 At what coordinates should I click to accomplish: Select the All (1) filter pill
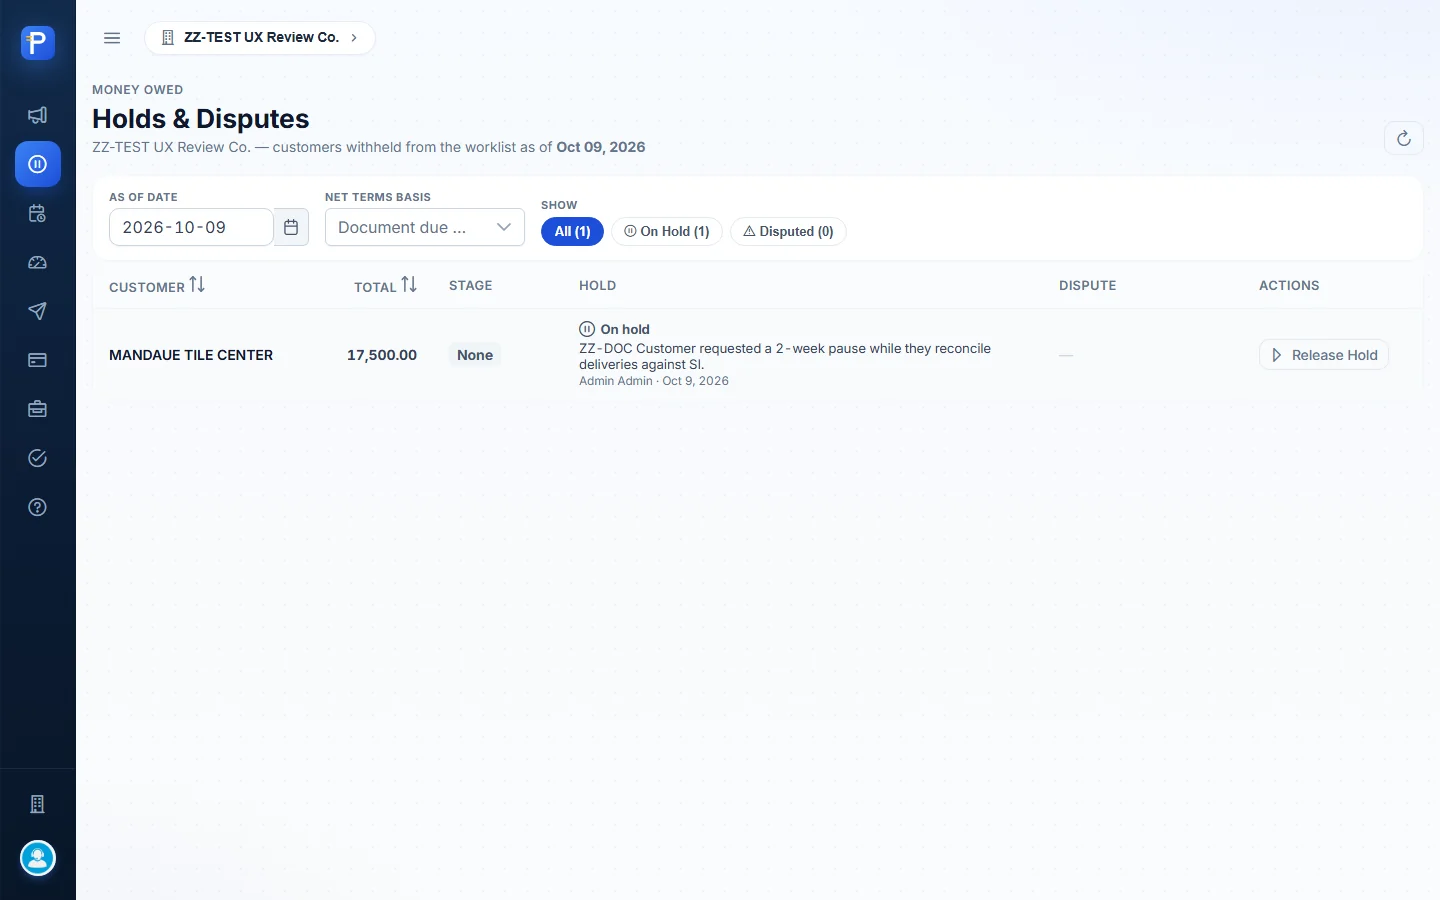tap(572, 231)
